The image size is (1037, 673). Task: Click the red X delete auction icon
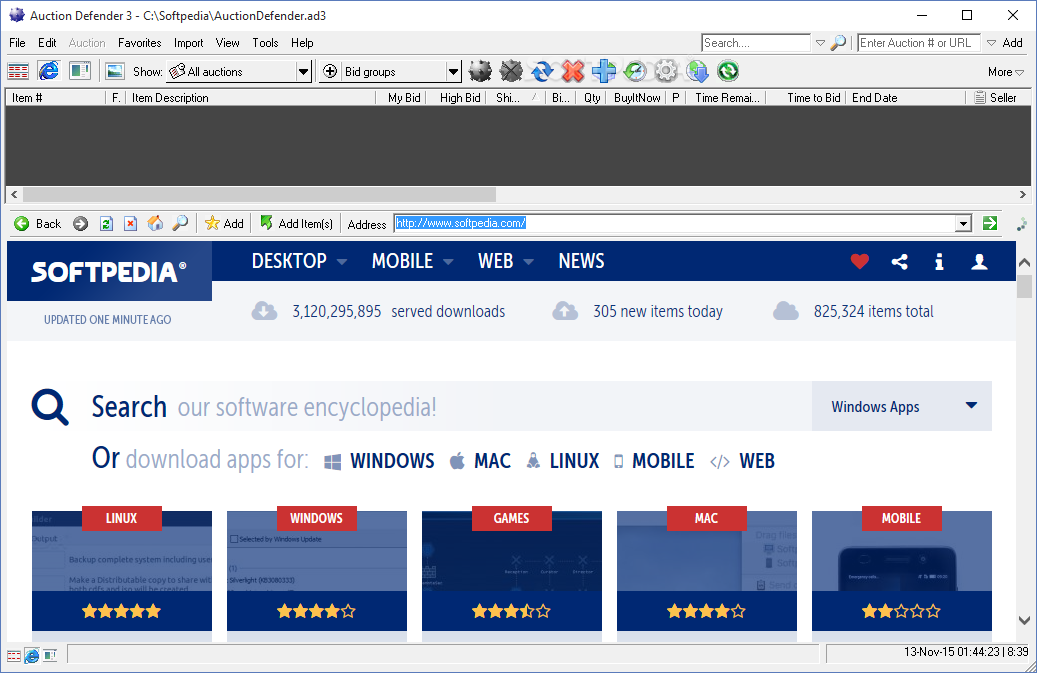click(x=573, y=71)
